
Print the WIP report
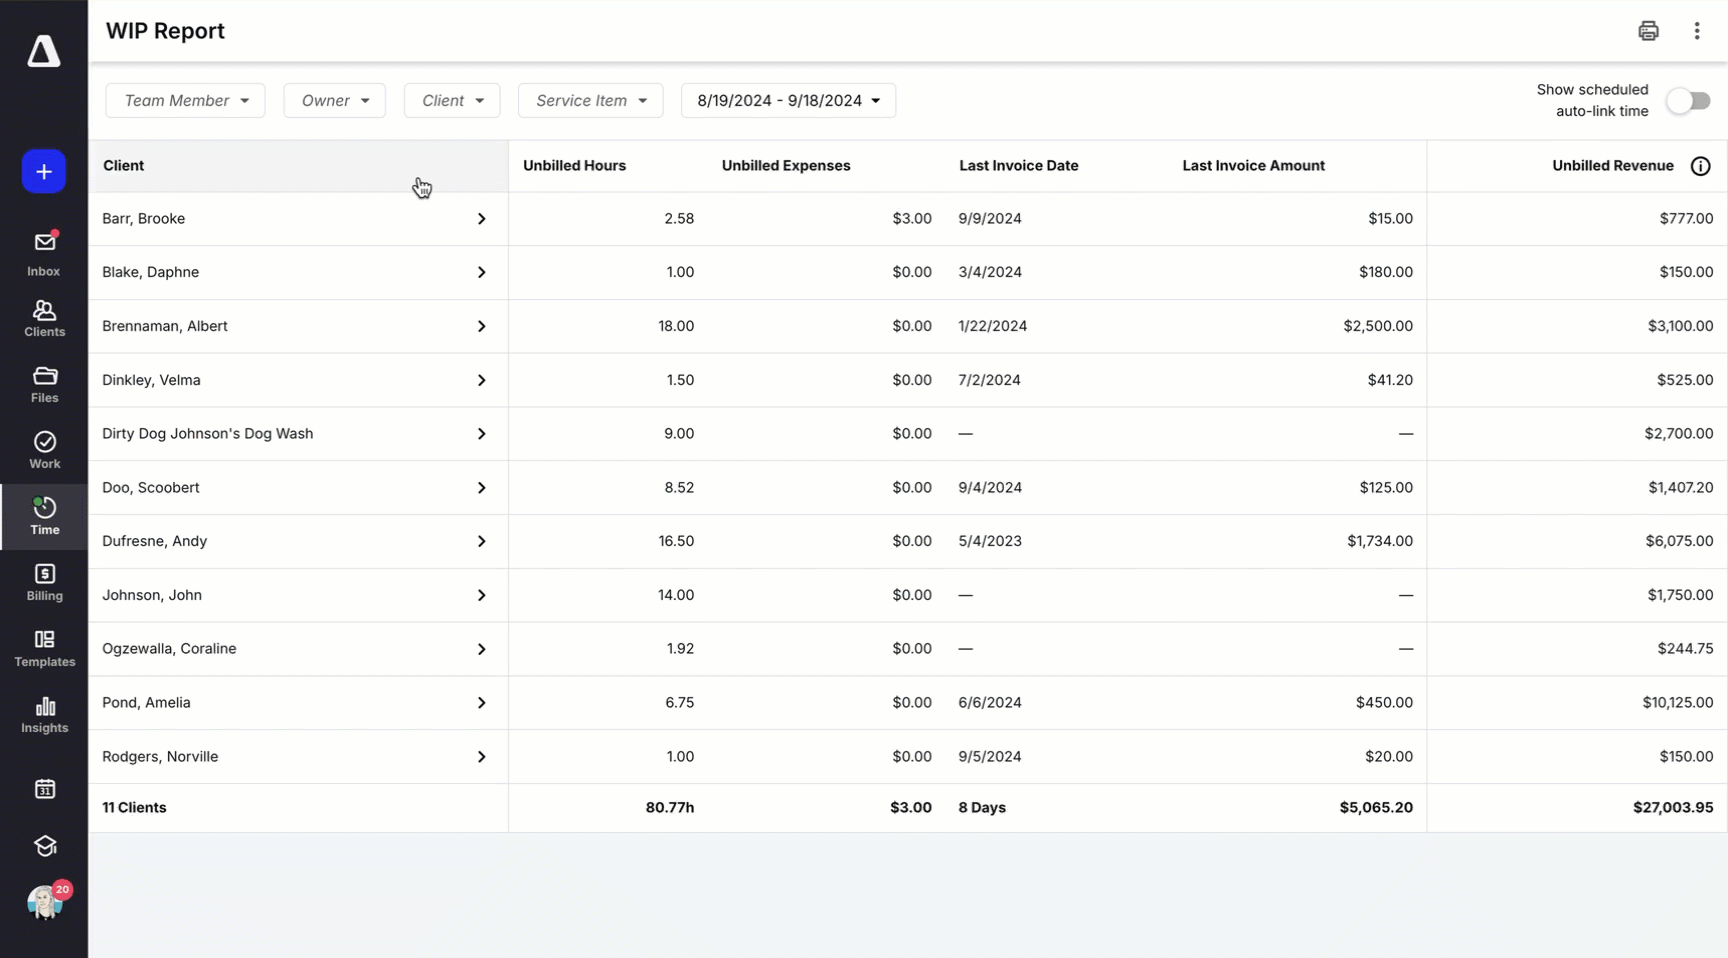point(1648,31)
